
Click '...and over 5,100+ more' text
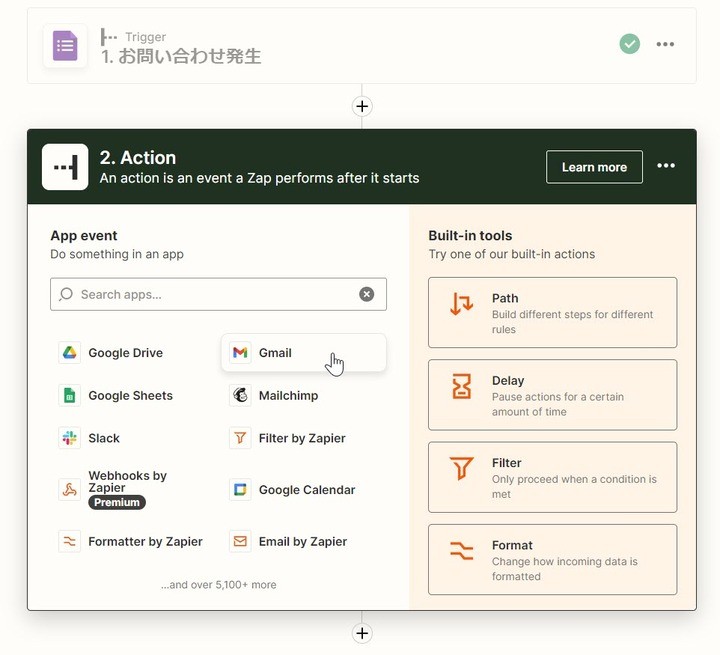pyautogui.click(x=219, y=585)
